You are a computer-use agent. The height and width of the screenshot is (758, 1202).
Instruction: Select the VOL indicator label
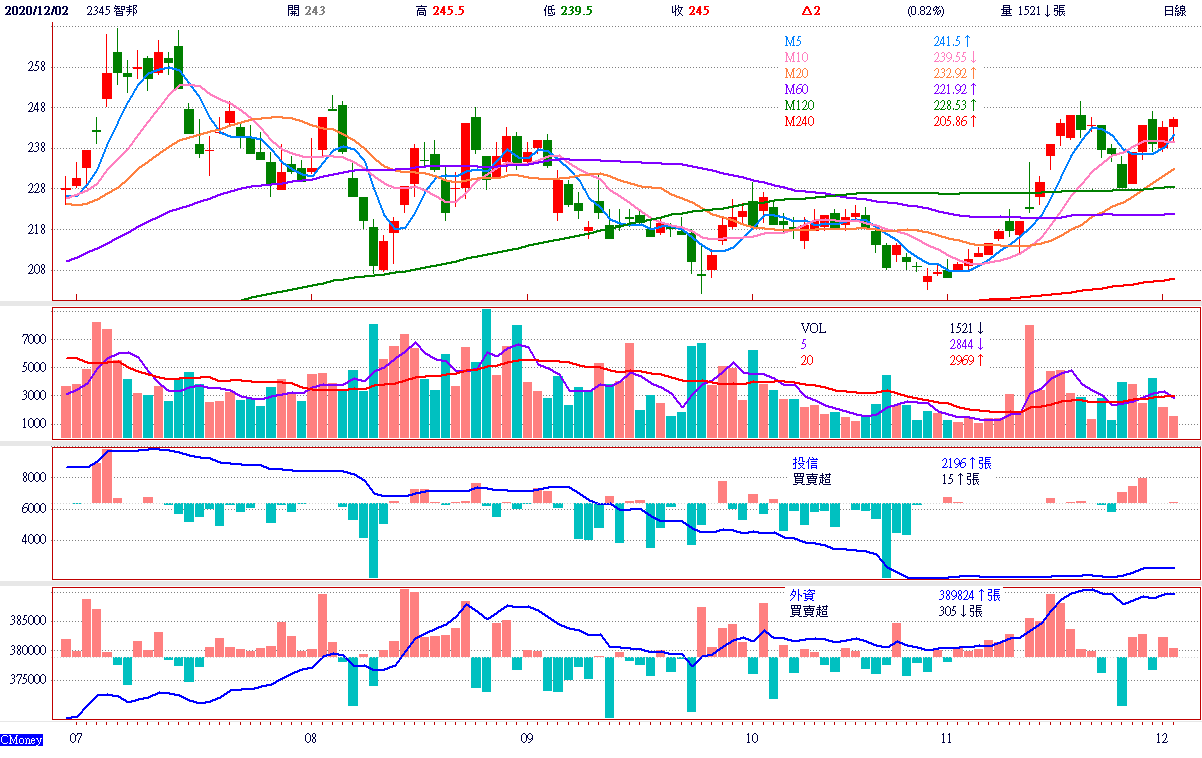pyautogui.click(x=814, y=328)
